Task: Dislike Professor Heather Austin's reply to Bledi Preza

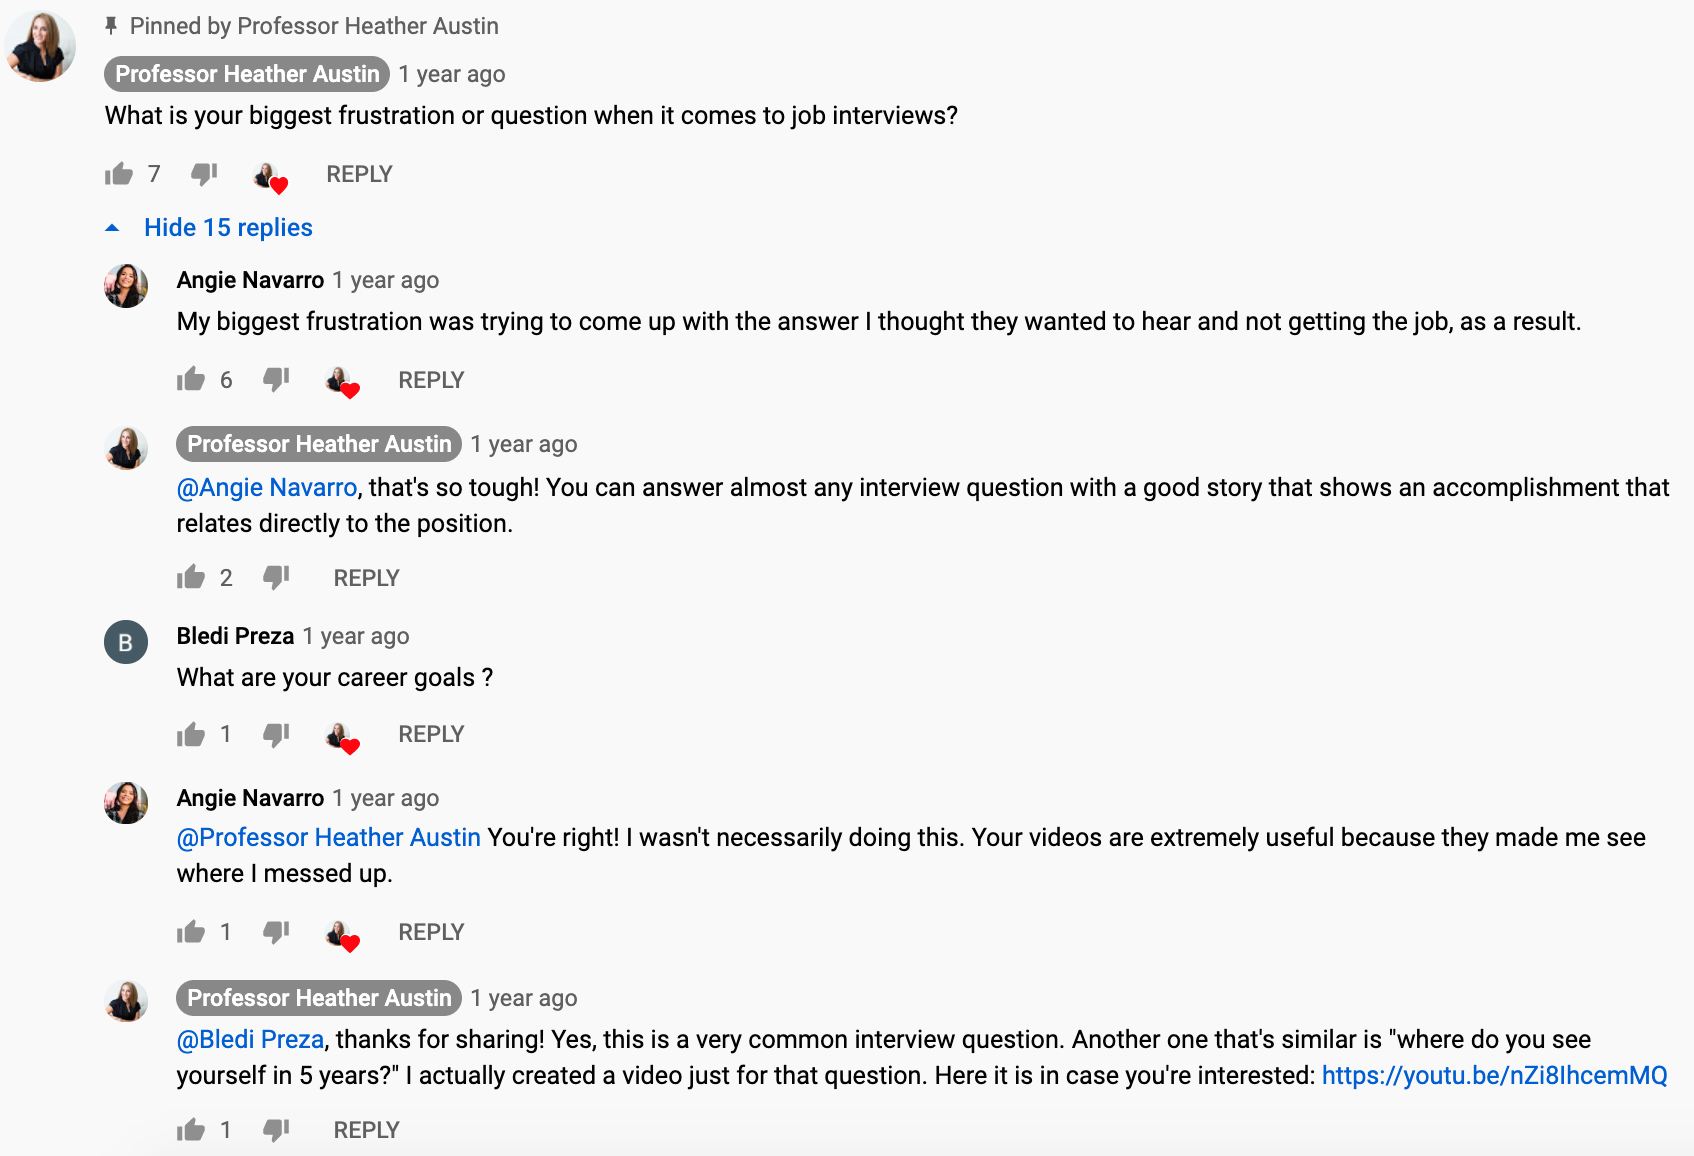Action: click(x=276, y=1129)
